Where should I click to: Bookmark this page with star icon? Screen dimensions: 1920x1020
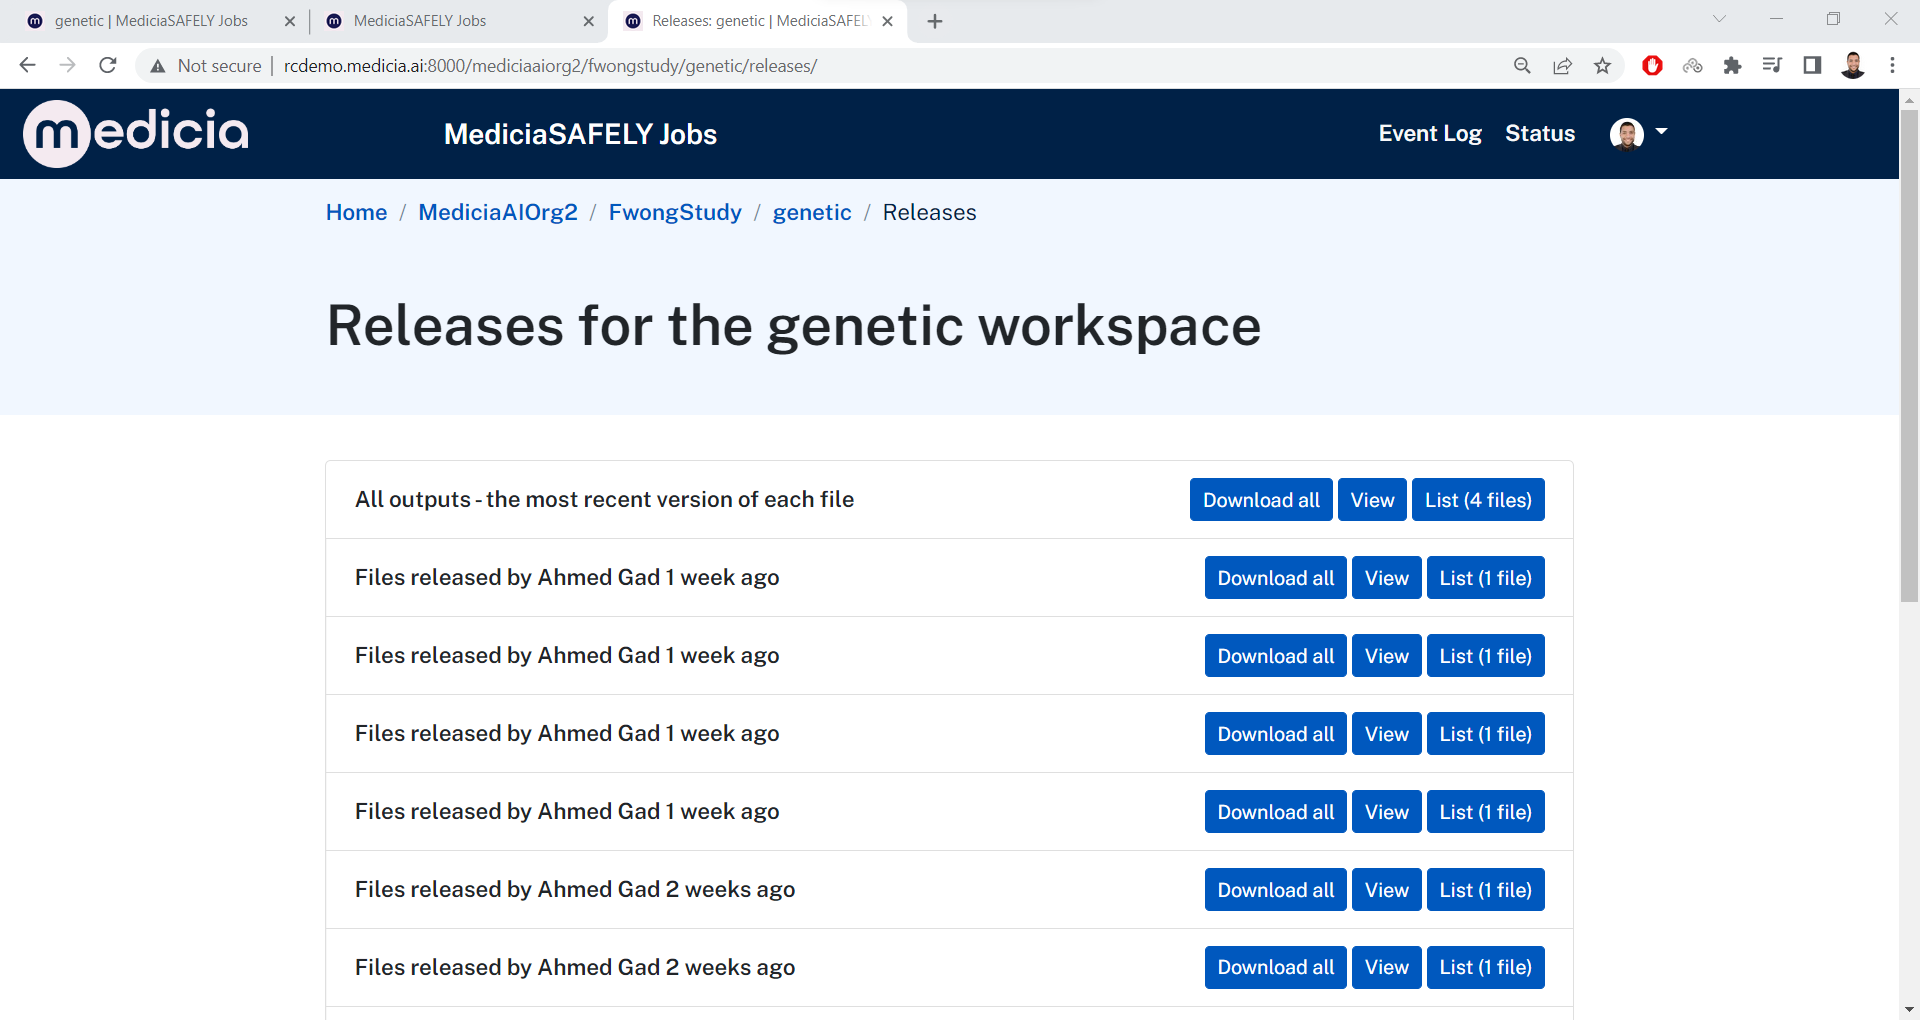[1602, 66]
